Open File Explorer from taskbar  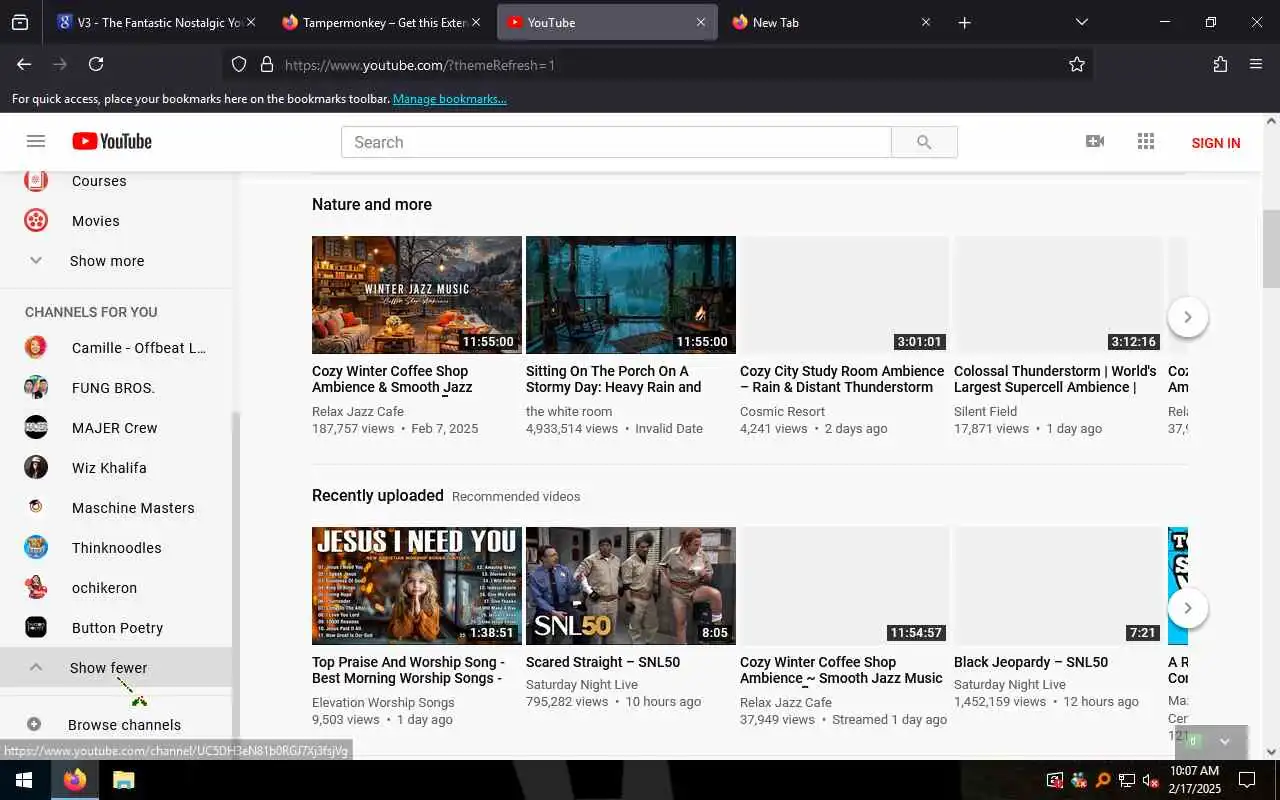123,780
